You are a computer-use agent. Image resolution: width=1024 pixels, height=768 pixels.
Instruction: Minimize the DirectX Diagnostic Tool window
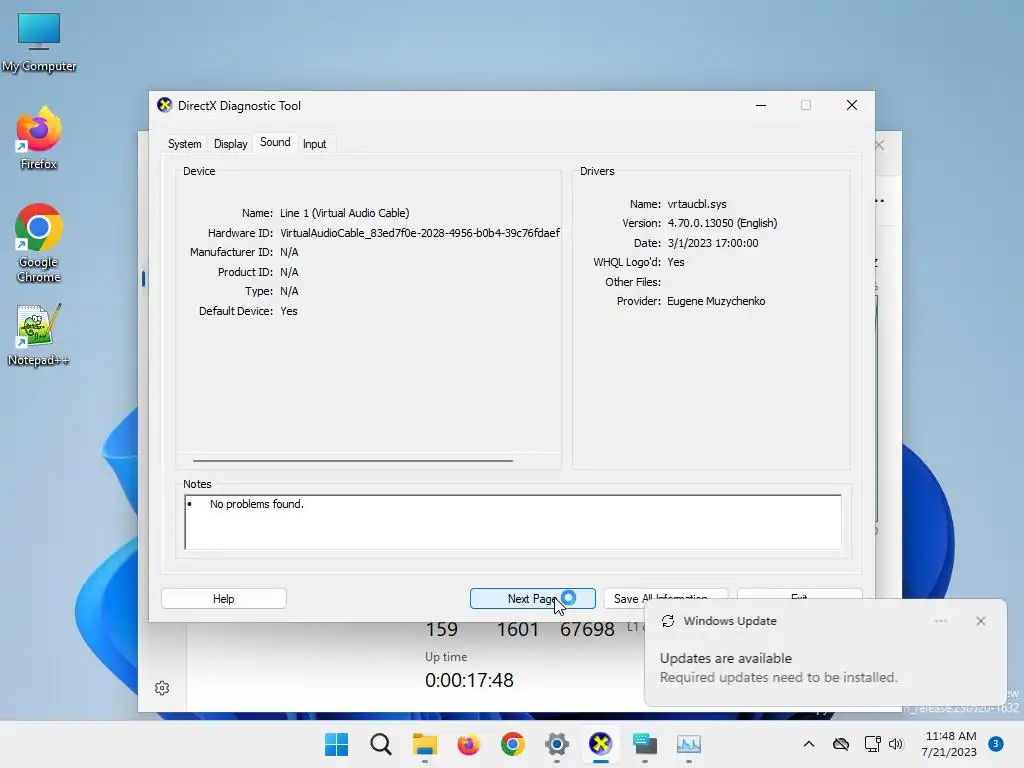coord(761,105)
